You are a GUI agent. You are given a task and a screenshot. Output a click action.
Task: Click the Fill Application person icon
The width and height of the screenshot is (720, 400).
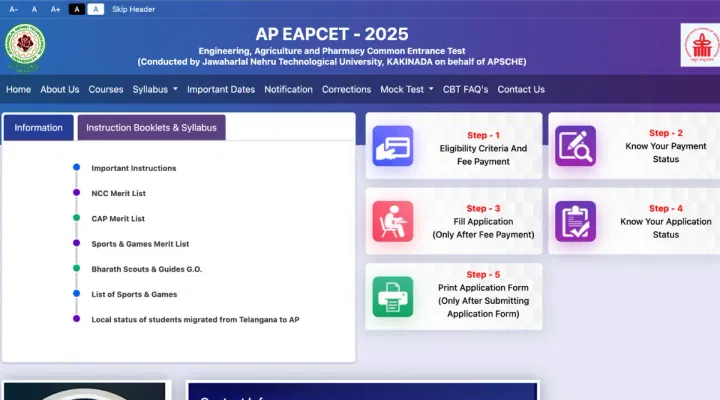coord(392,221)
